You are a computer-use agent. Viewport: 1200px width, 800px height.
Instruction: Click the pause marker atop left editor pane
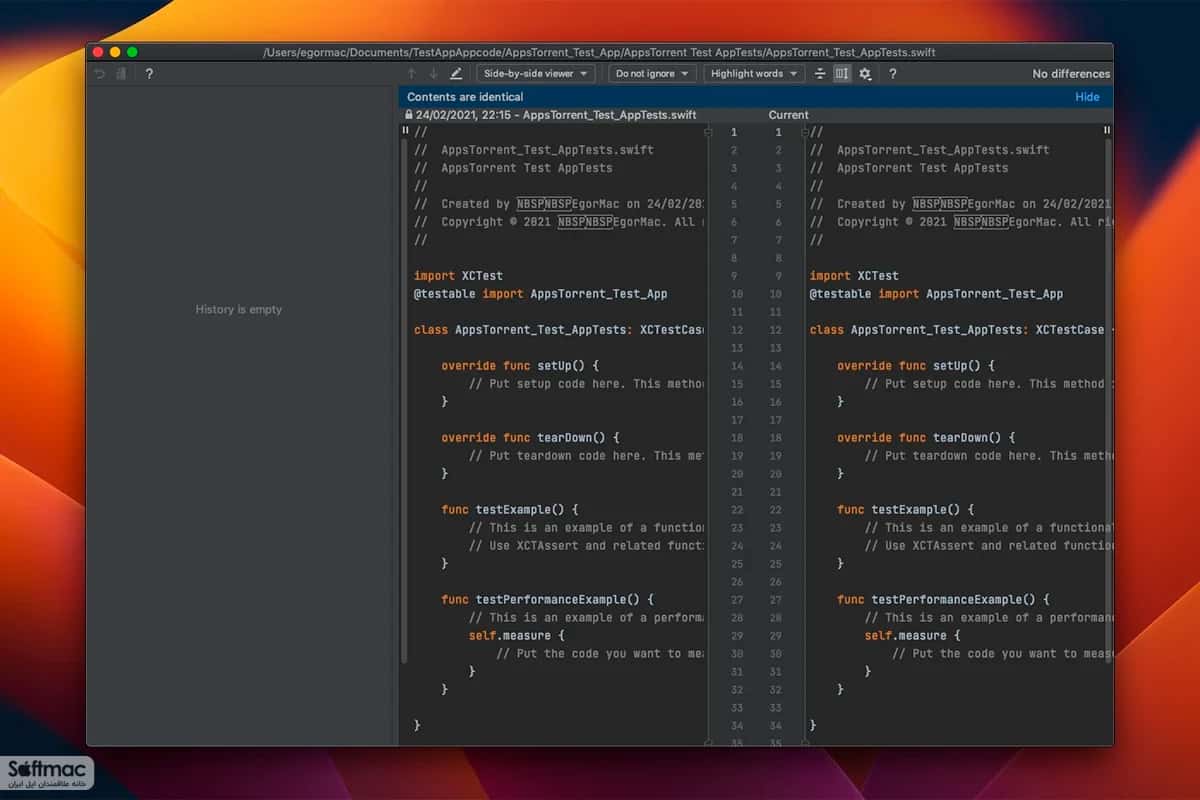(x=405, y=131)
